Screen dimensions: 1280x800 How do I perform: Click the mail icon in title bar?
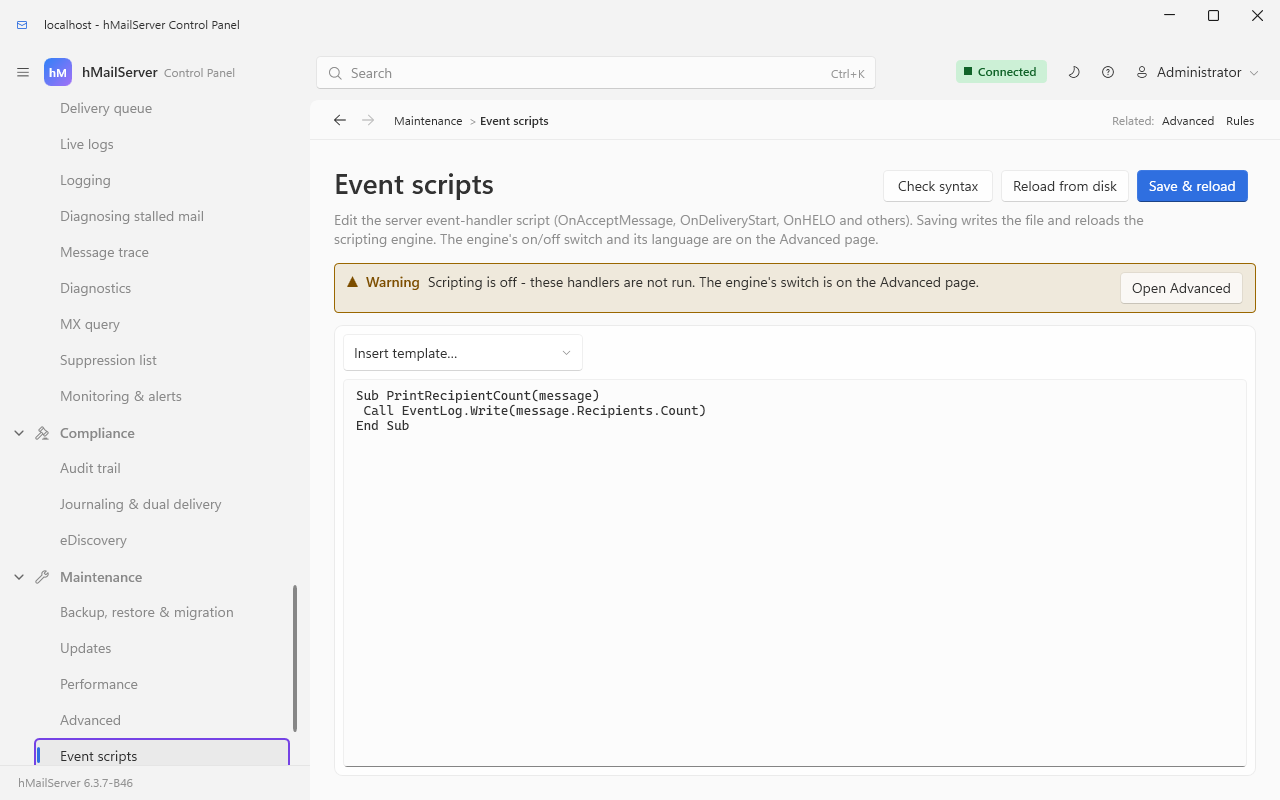coord(22,25)
